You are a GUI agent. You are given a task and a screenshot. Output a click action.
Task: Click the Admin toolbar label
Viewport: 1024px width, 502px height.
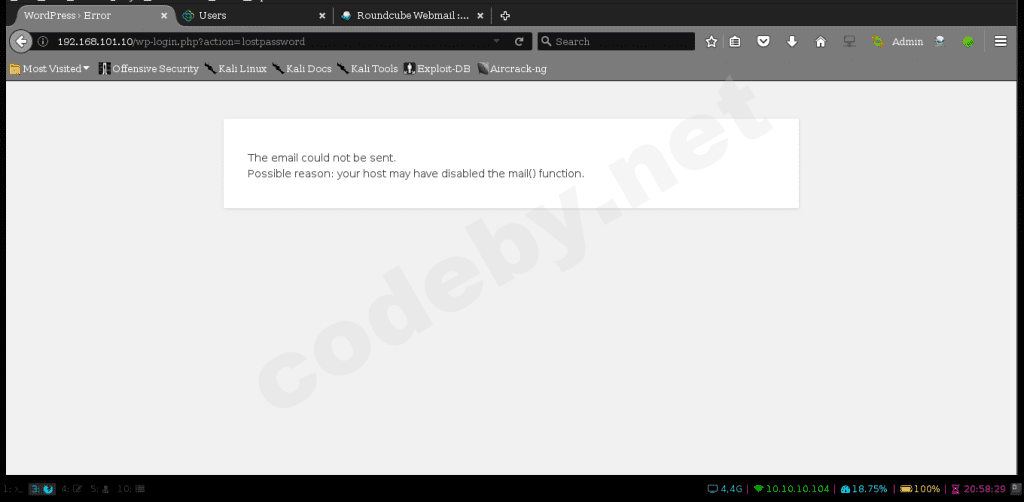(907, 42)
